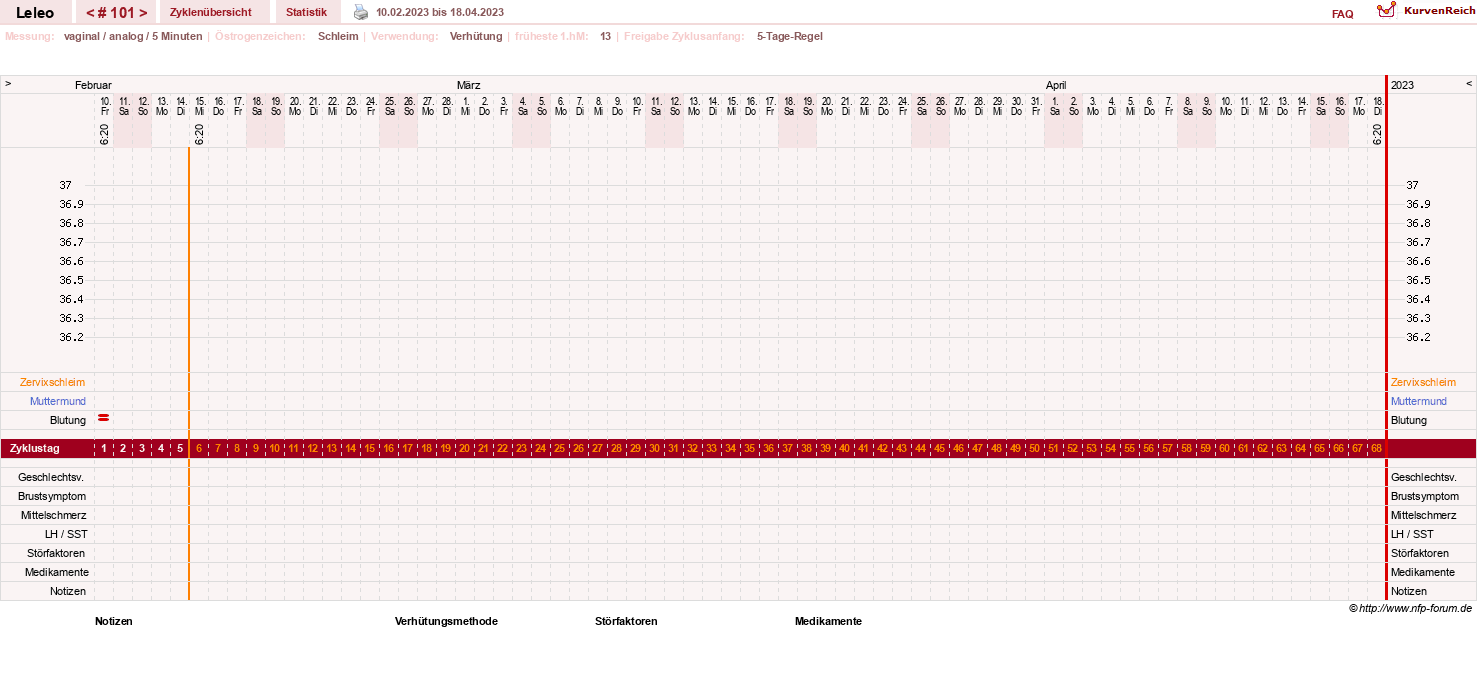This screenshot has width=1477, height=700.
Task: Open the Statistik tab
Action: coord(306,12)
